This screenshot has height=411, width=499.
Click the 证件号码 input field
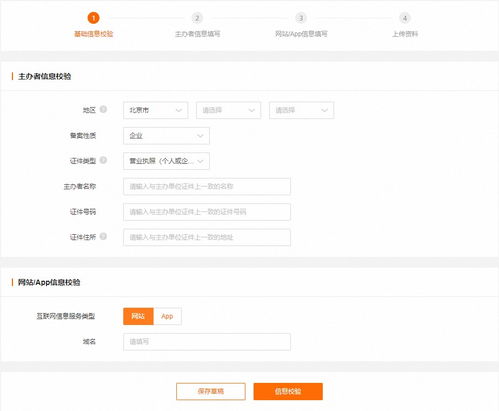[x=207, y=212]
